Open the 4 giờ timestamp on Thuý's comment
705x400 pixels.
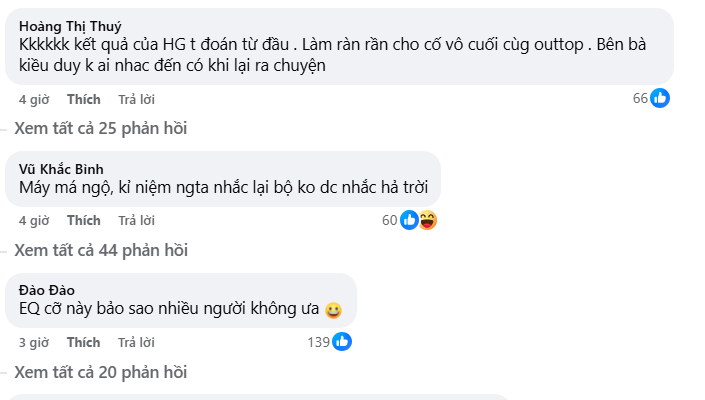click(34, 99)
